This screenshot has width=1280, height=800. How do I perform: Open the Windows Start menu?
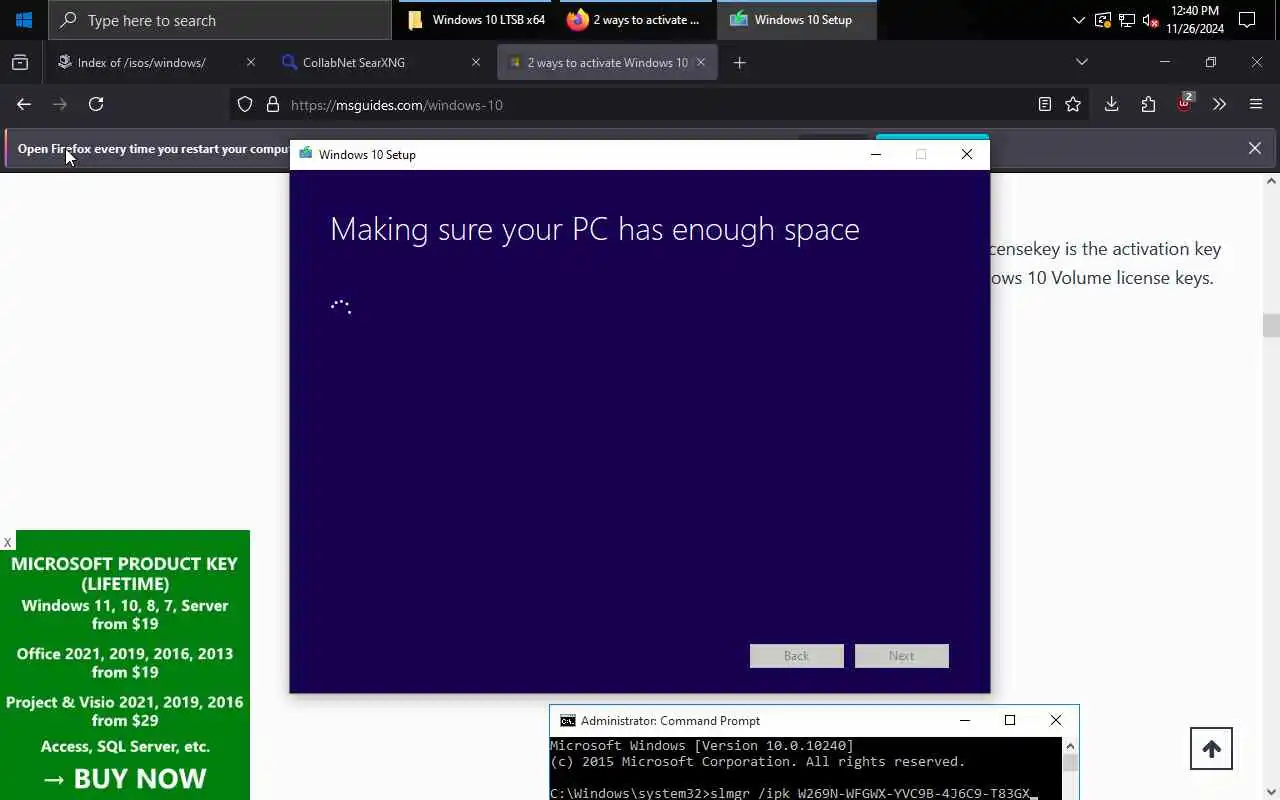pos(24,20)
